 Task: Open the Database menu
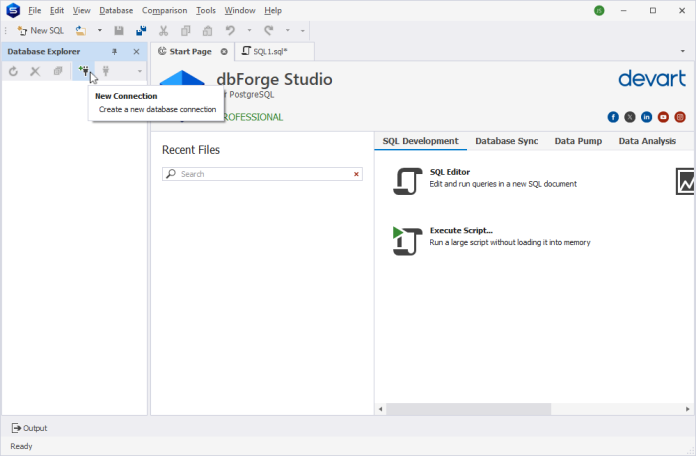click(116, 10)
